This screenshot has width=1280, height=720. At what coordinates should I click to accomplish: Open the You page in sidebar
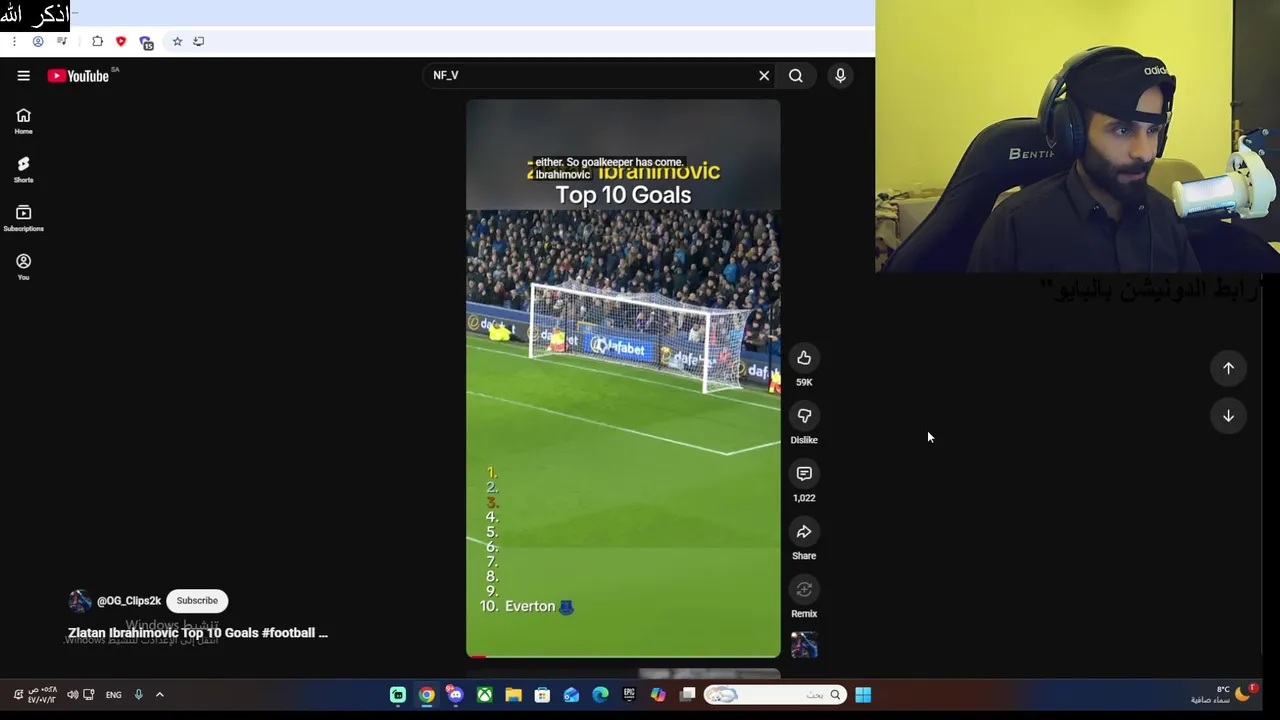click(x=23, y=267)
